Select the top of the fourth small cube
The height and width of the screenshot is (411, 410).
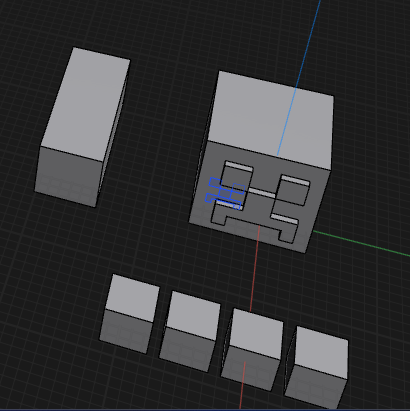[x=321, y=352]
